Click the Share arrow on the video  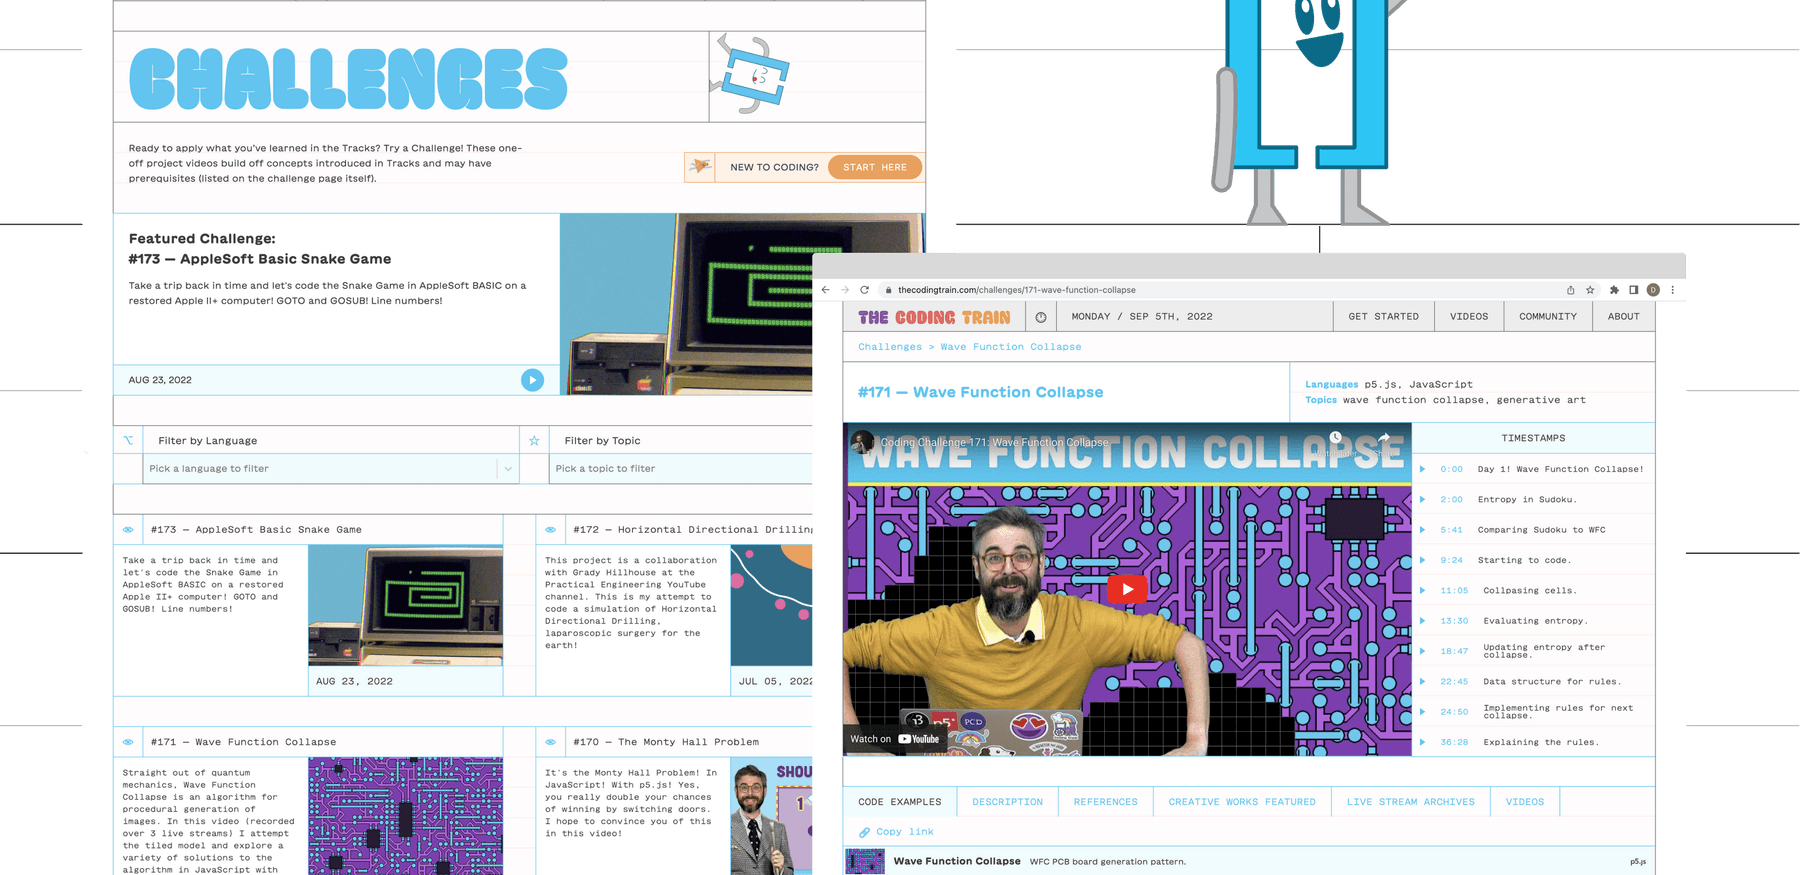pyautogui.click(x=1384, y=438)
